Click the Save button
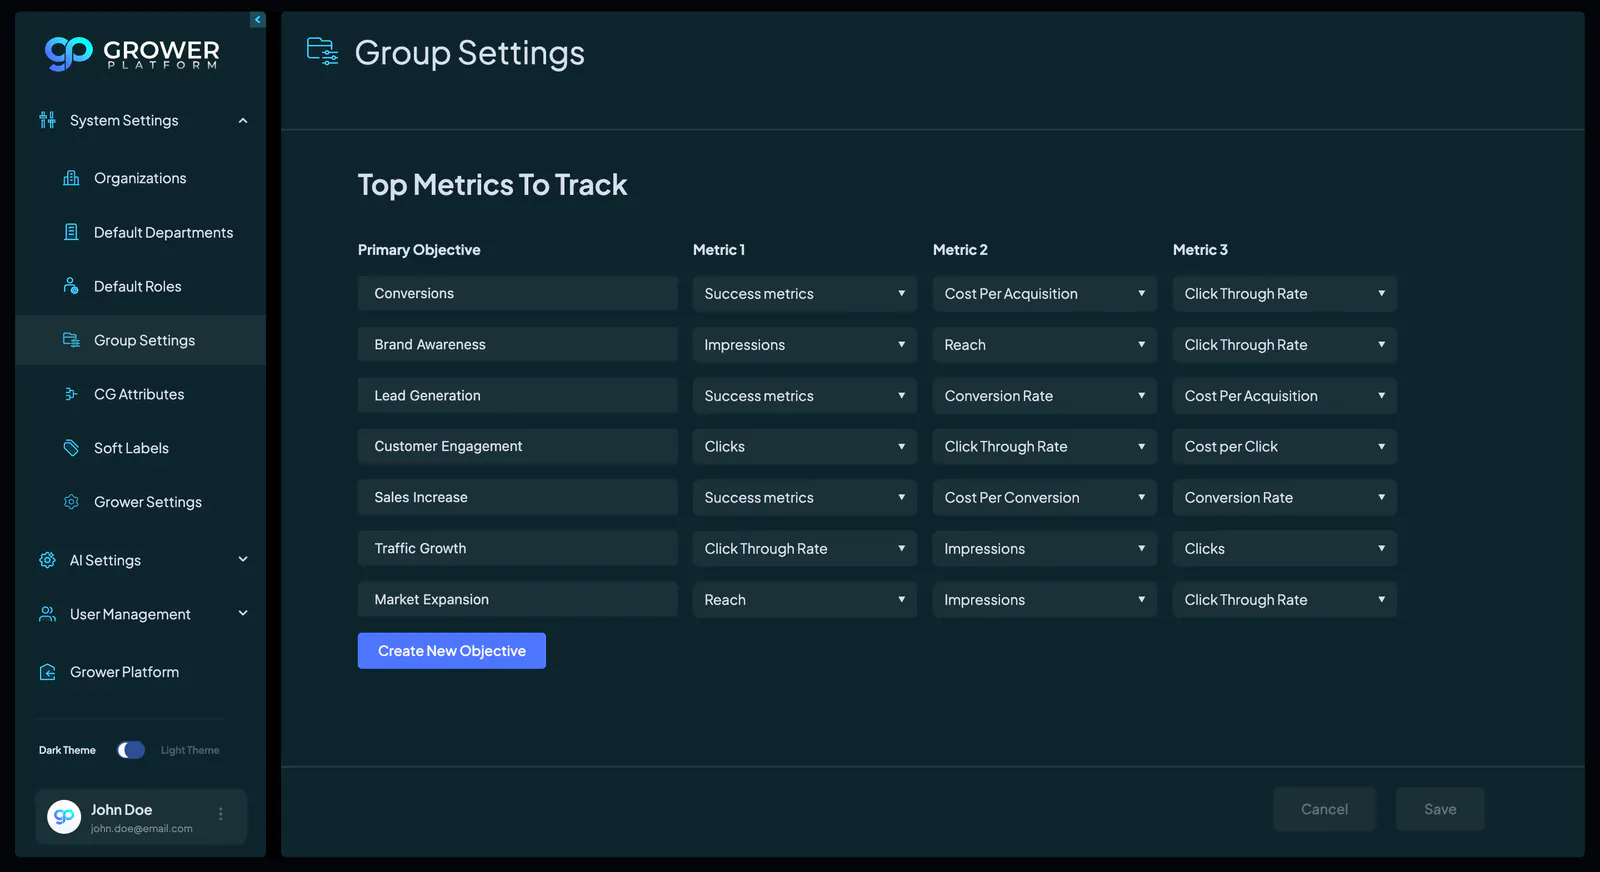 pos(1440,809)
